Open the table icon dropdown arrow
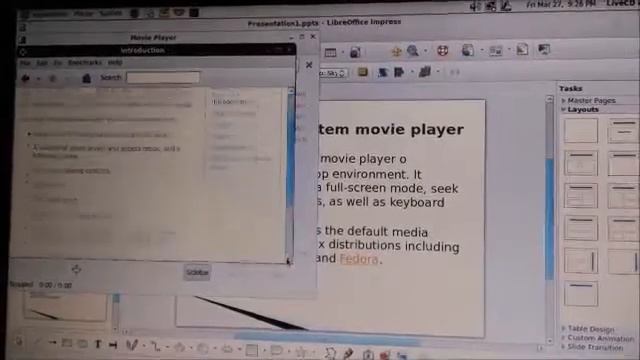Viewport: 640px width, 360px height. (342, 52)
